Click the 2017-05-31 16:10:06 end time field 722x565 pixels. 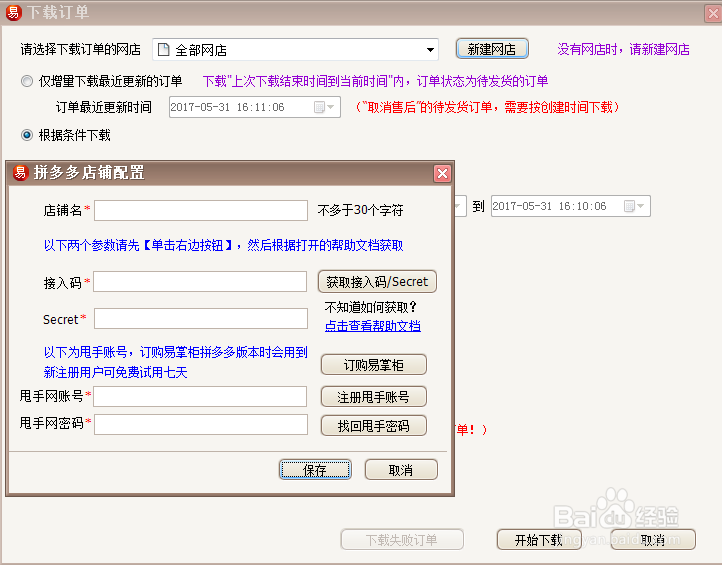tap(571, 206)
